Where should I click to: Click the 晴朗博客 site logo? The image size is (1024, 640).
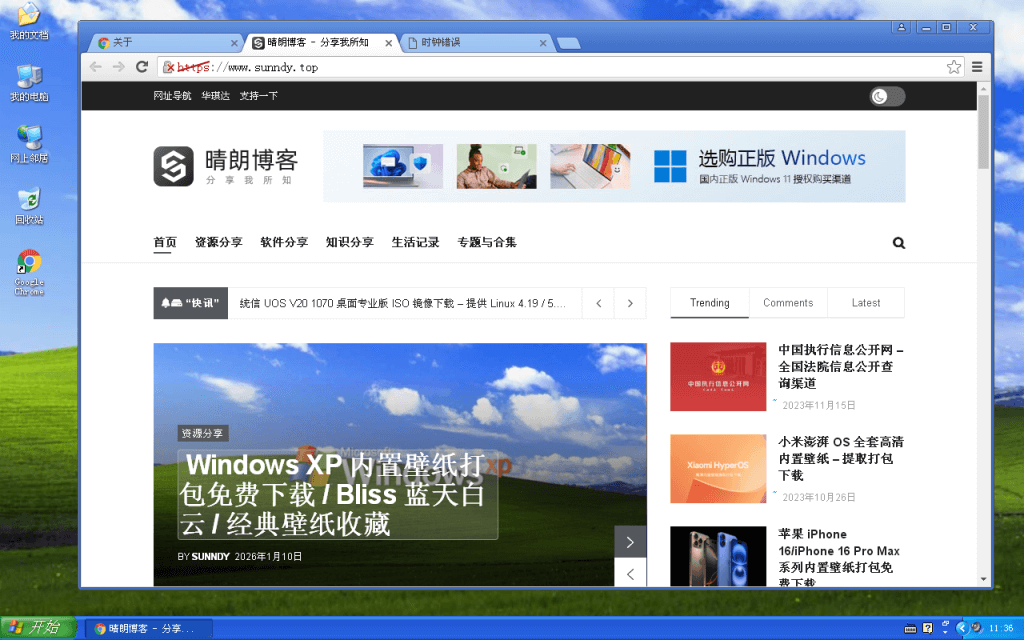(226, 166)
